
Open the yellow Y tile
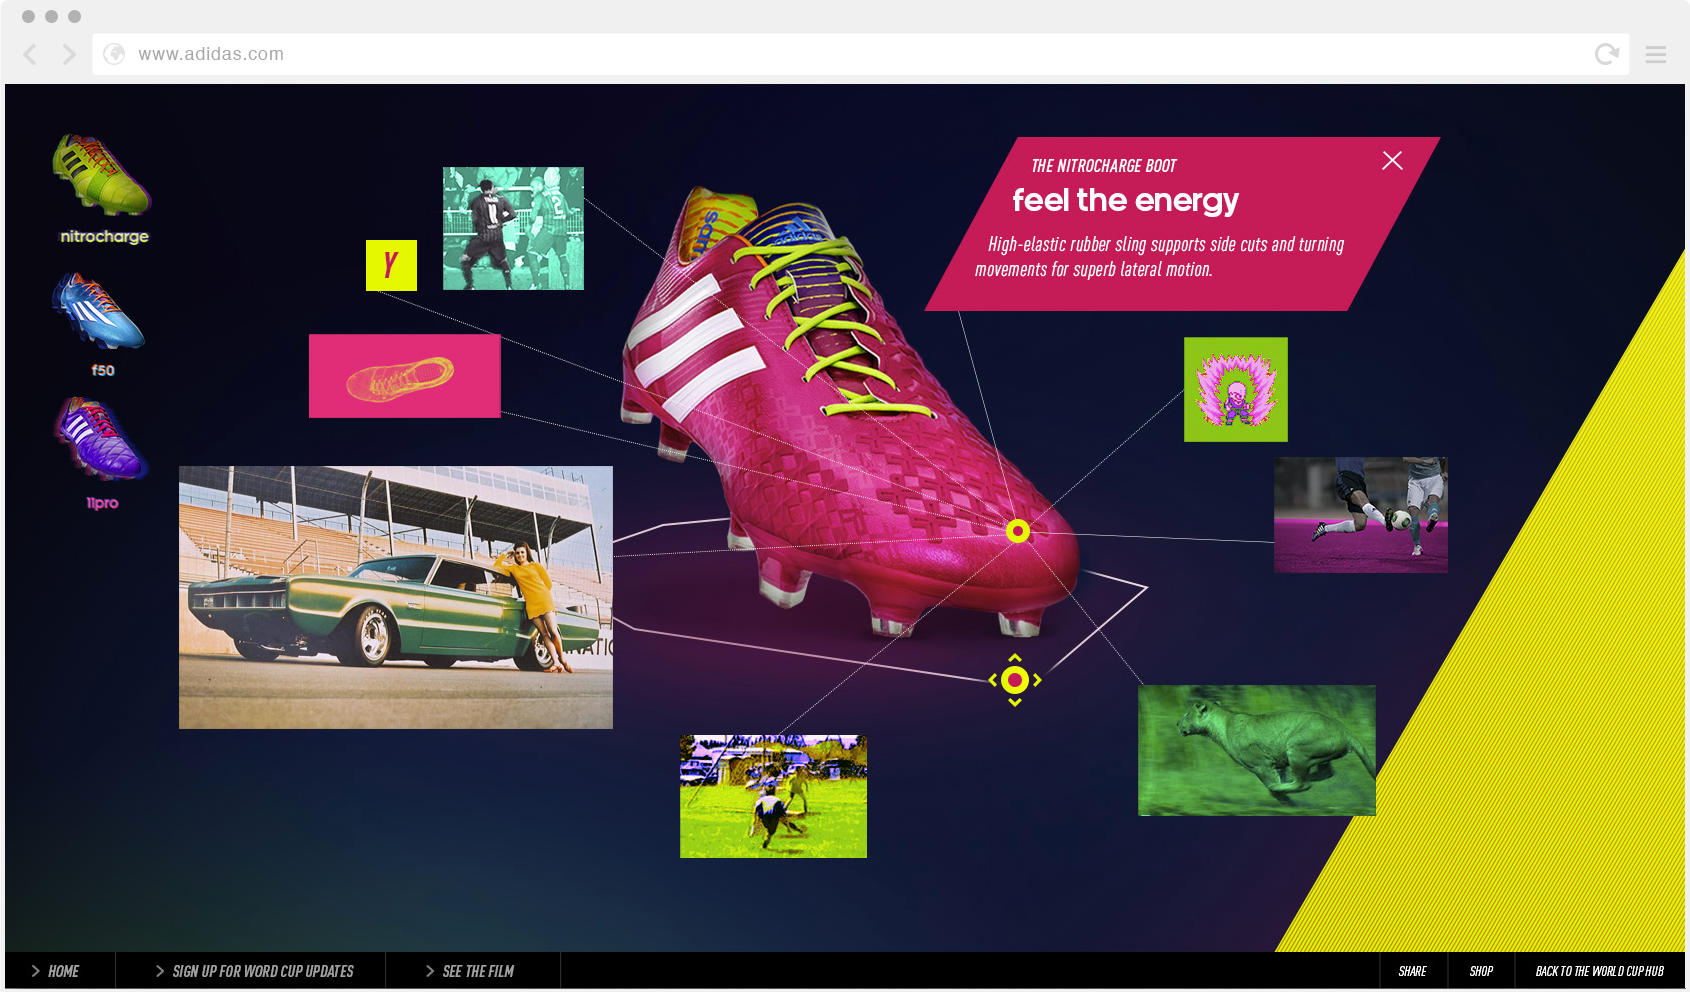[x=391, y=265]
